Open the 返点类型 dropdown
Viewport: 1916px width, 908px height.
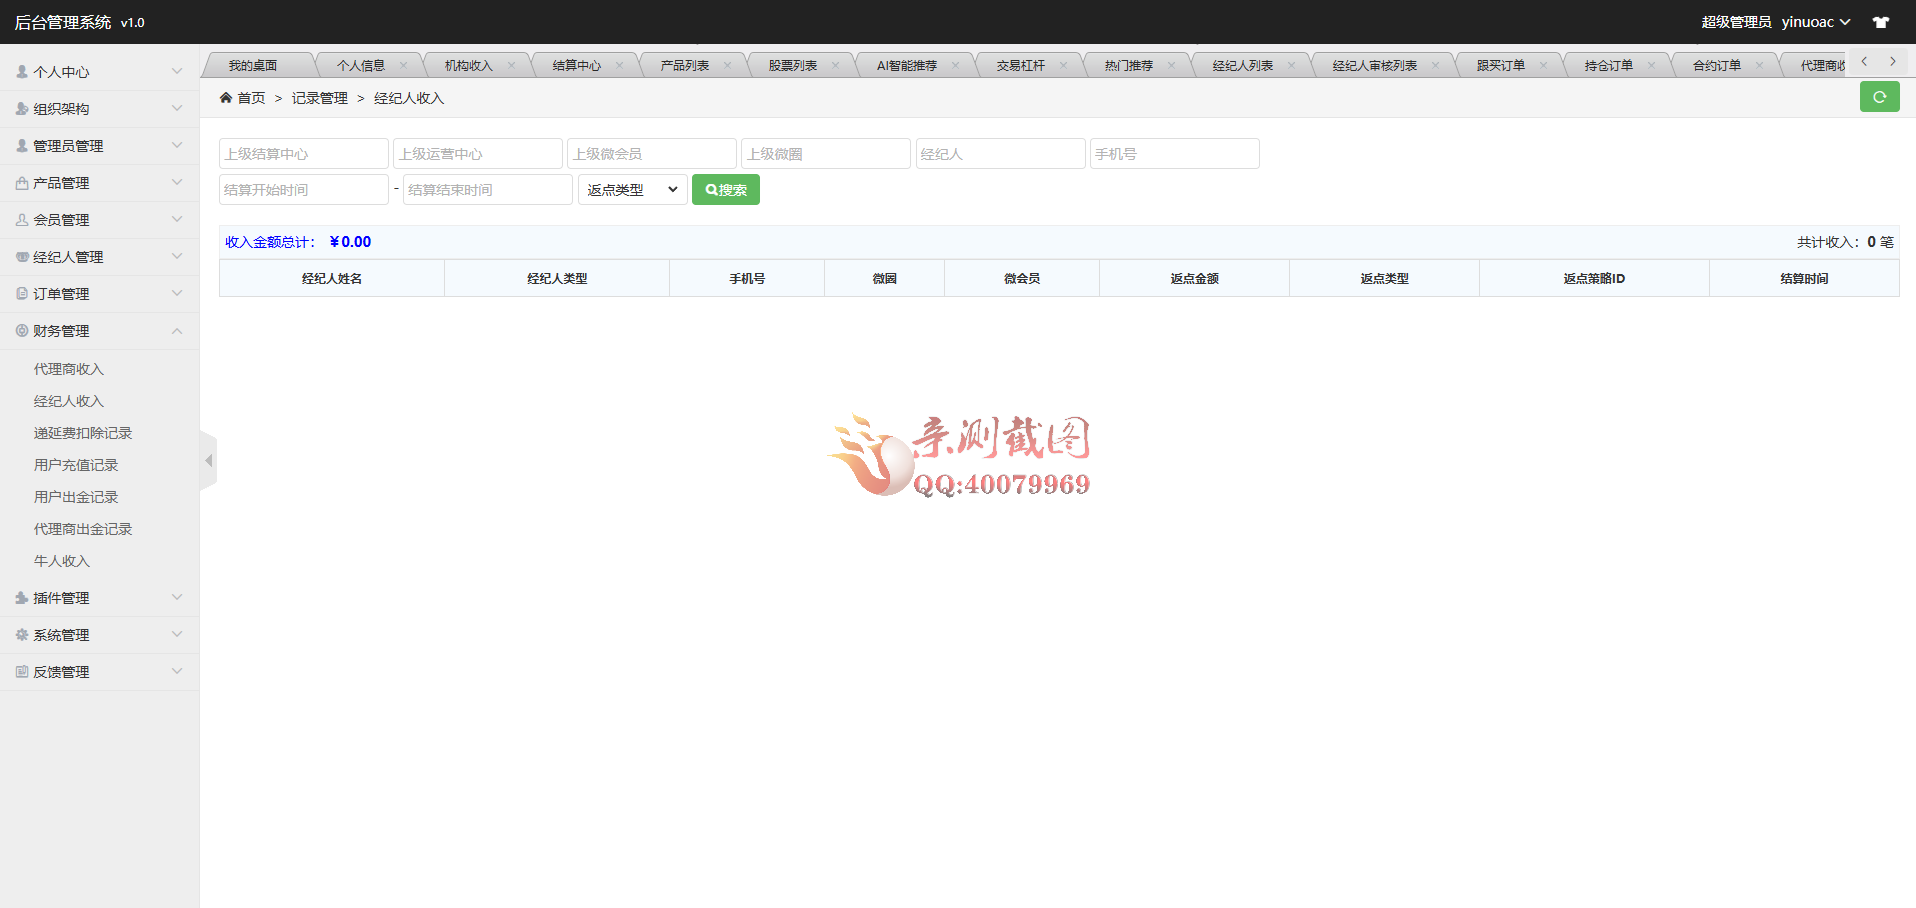coord(632,190)
